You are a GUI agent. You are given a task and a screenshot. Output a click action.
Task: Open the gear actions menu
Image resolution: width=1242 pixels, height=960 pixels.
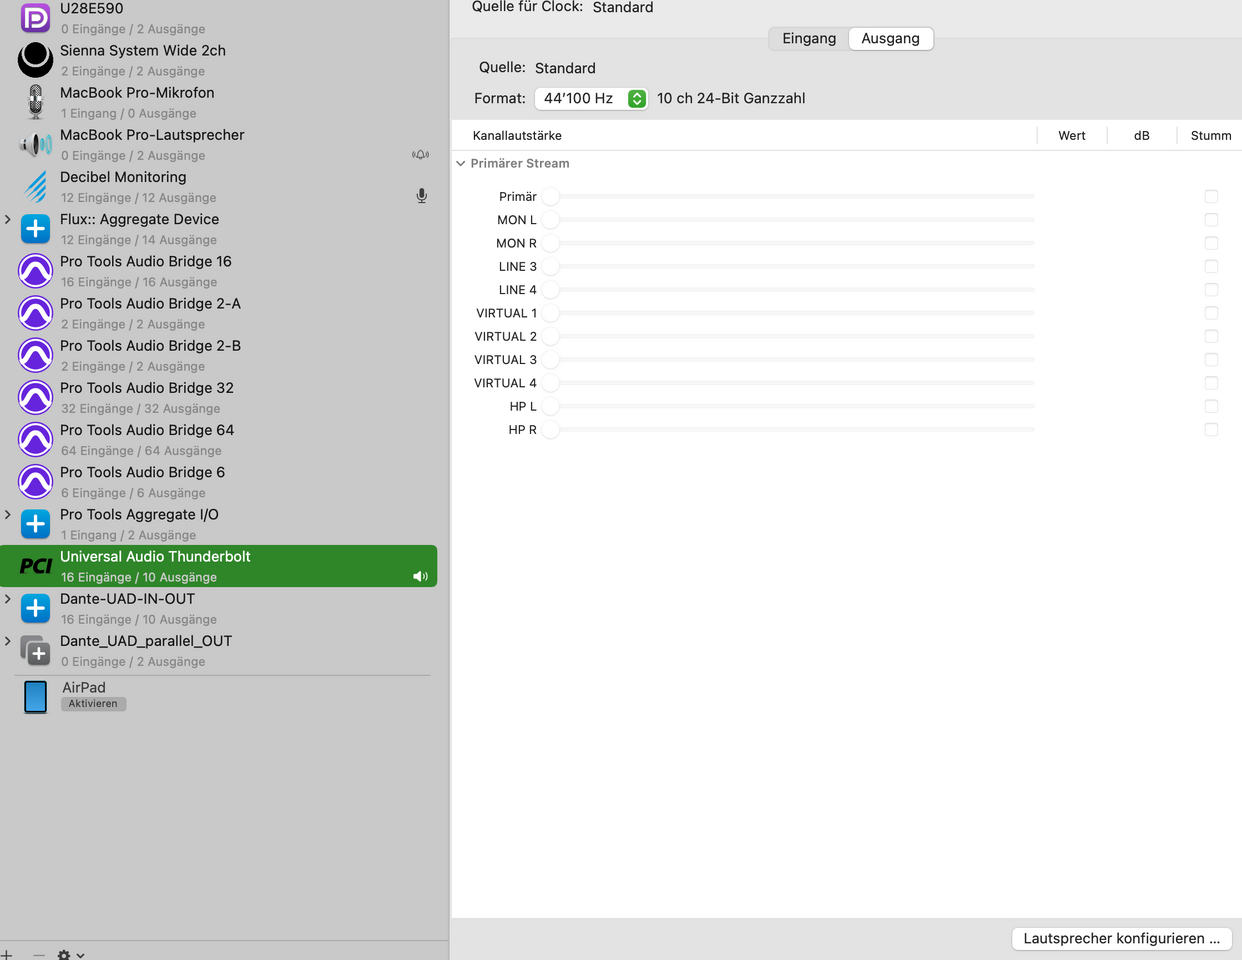(x=70, y=955)
